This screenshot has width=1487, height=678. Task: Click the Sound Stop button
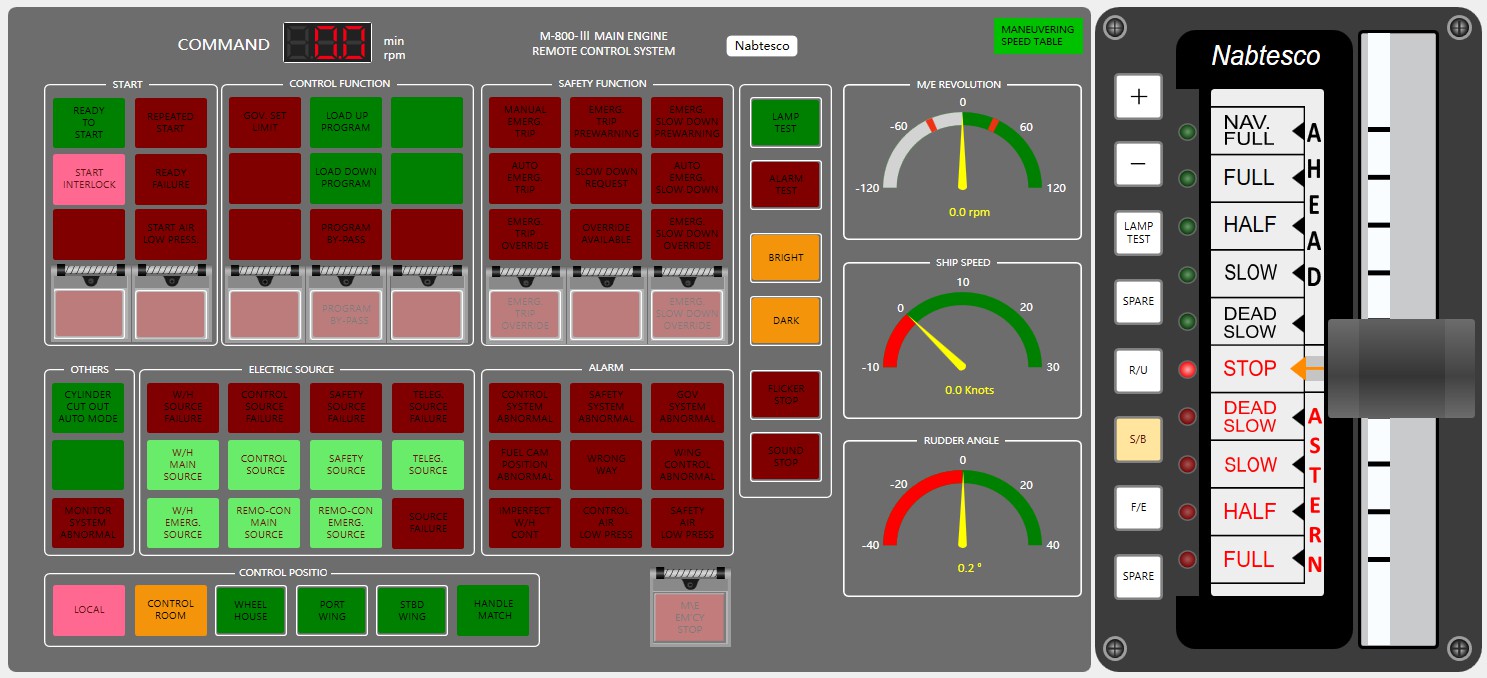click(786, 457)
